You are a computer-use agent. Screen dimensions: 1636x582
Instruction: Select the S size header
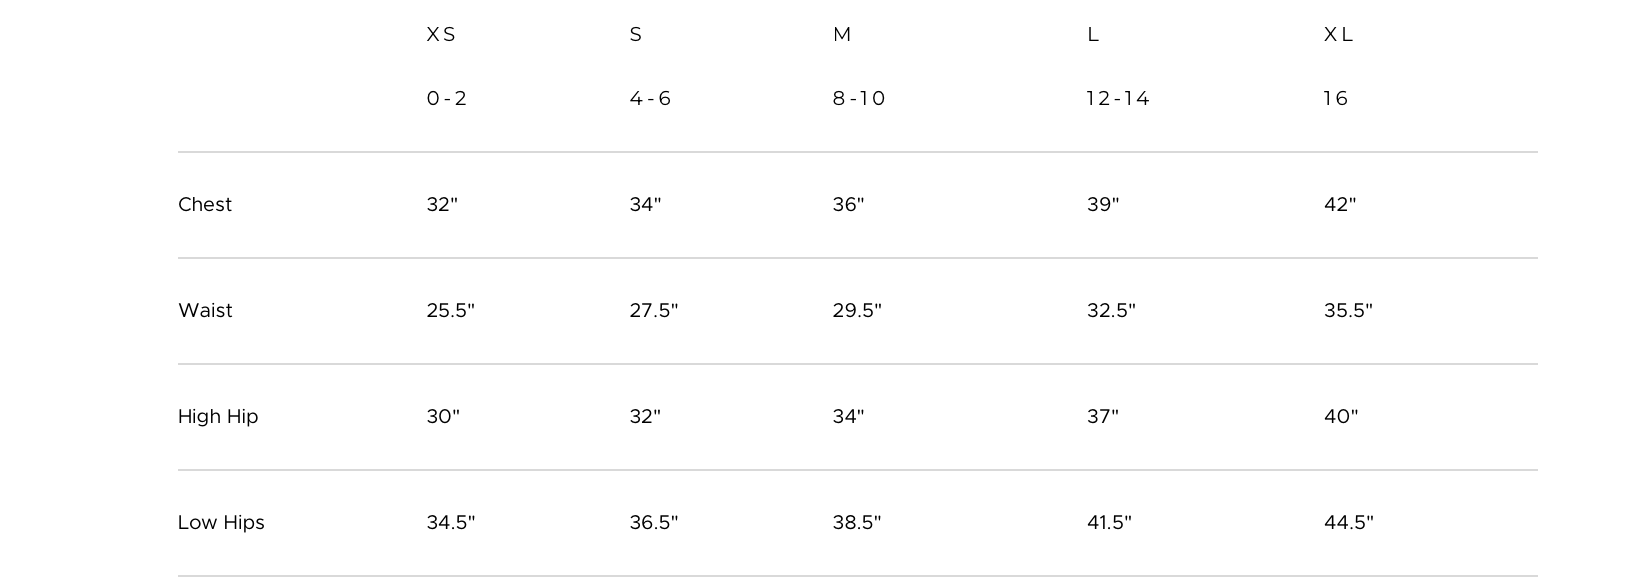click(x=636, y=35)
